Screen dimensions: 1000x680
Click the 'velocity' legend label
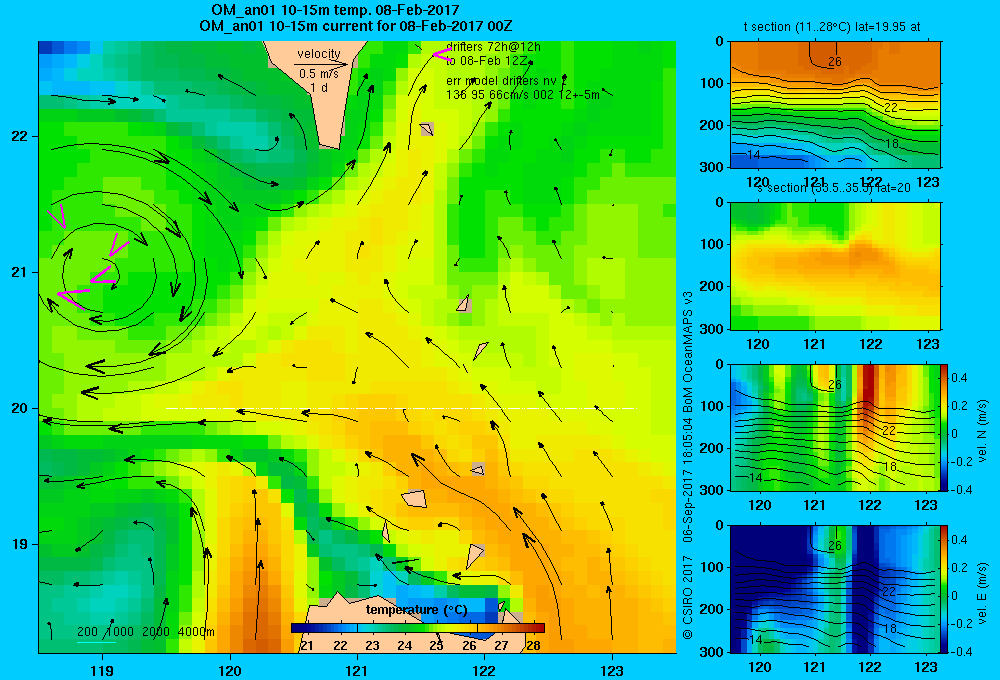click(318, 54)
